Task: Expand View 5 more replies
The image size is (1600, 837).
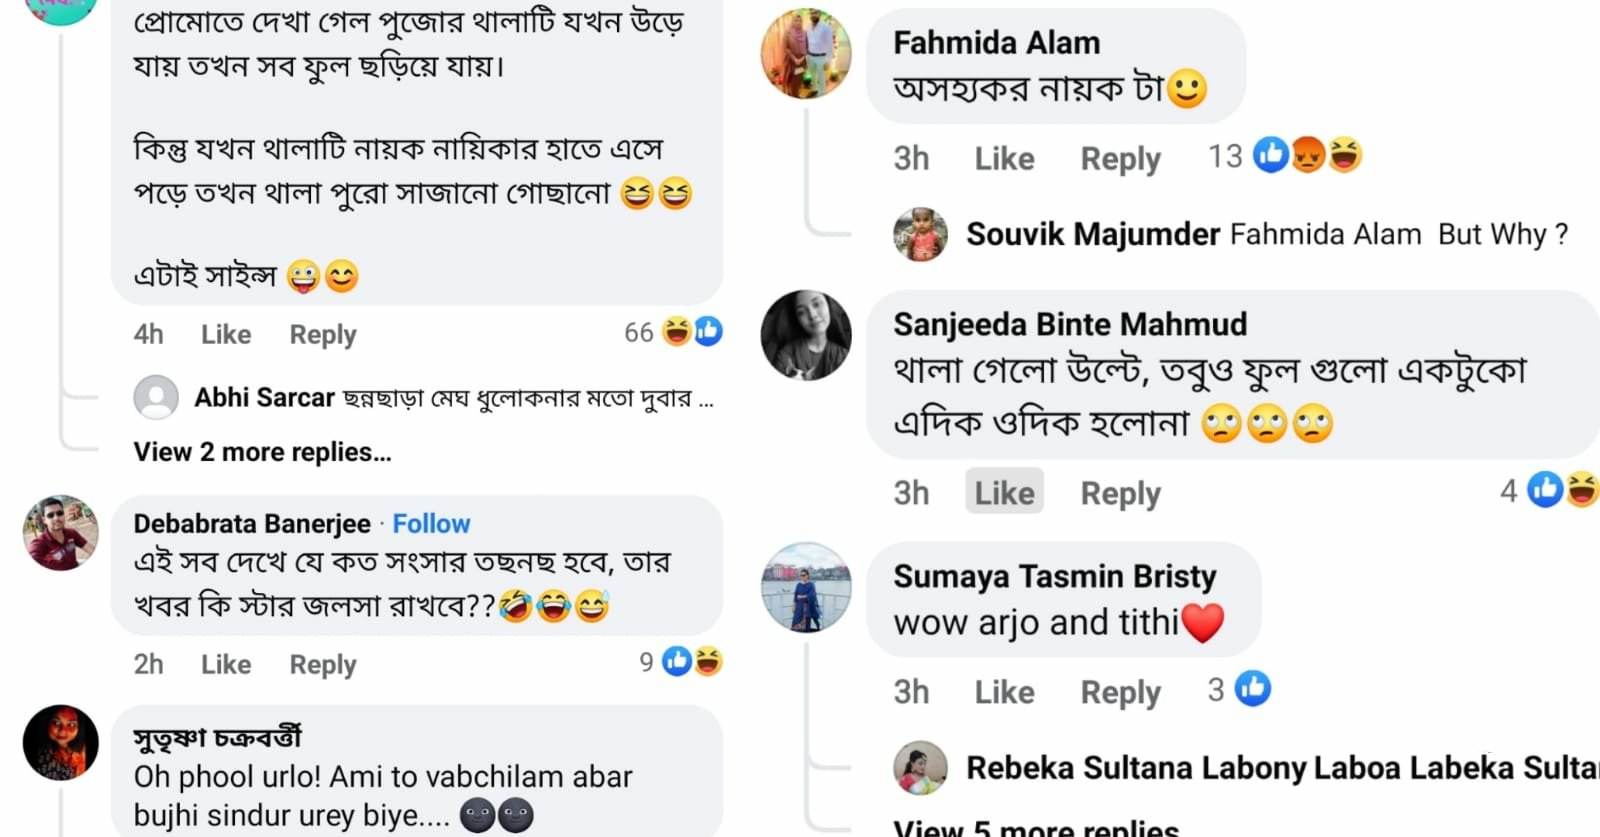Action: (x=1036, y=828)
